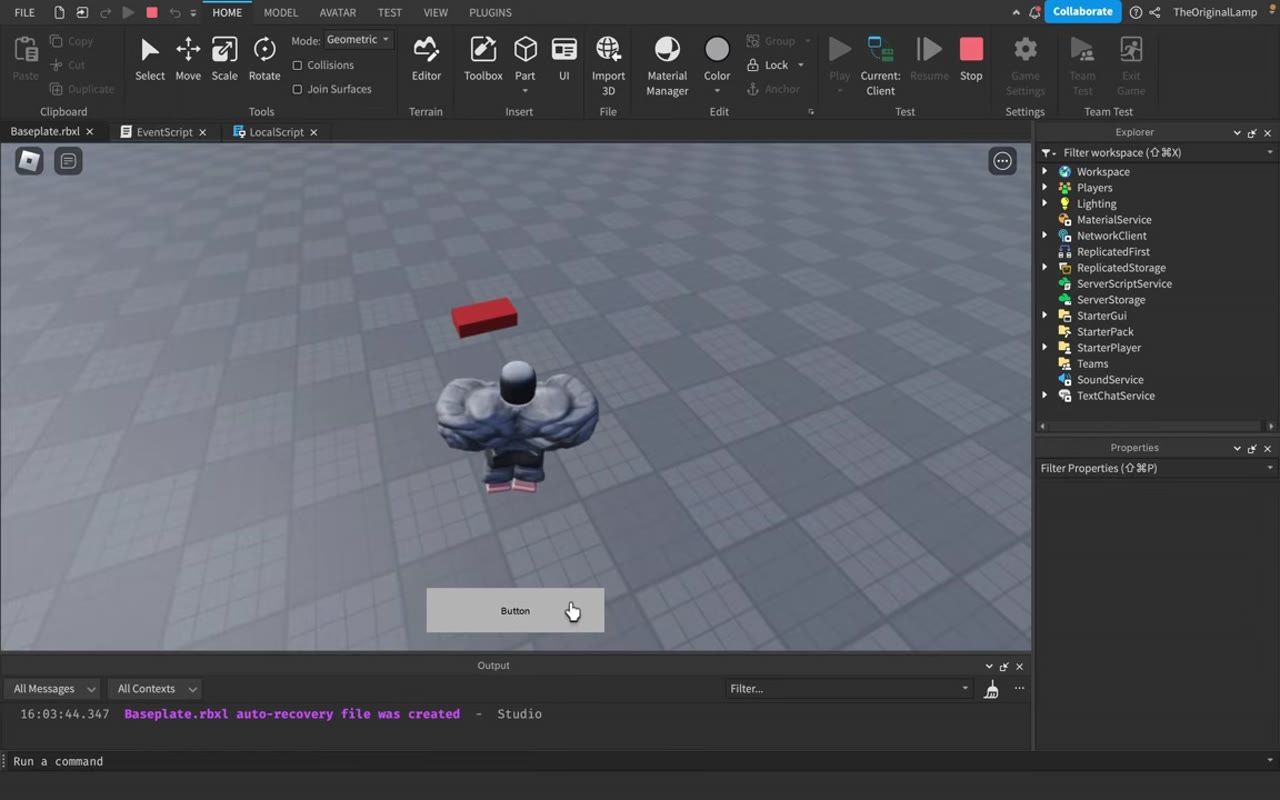
Task: Open the All Contexts dropdown
Action: pyautogui.click(x=156, y=689)
